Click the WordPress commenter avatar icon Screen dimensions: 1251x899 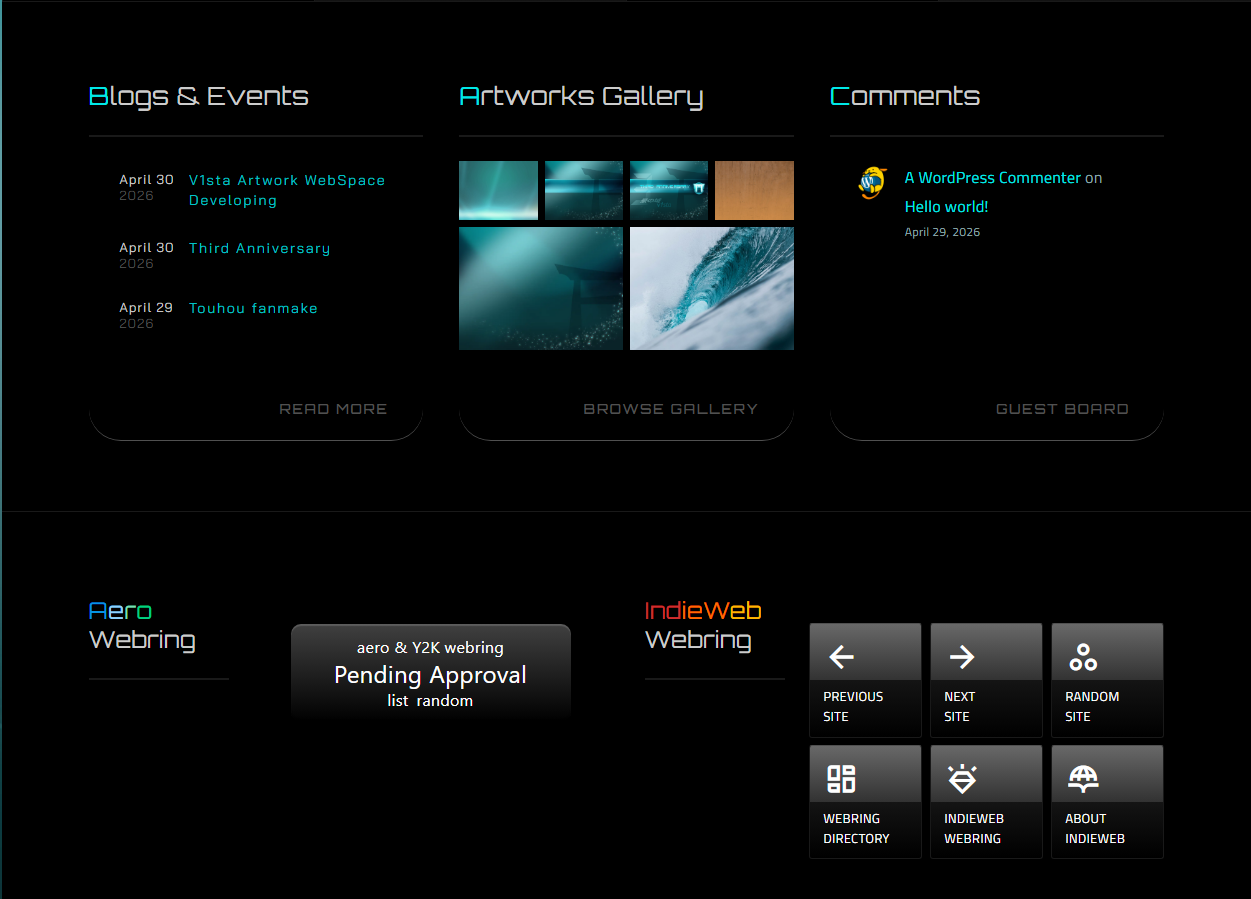(x=872, y=183)
